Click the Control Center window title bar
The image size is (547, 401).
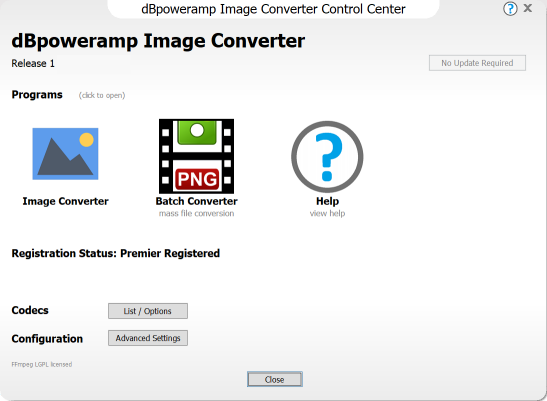coord(273,9)
